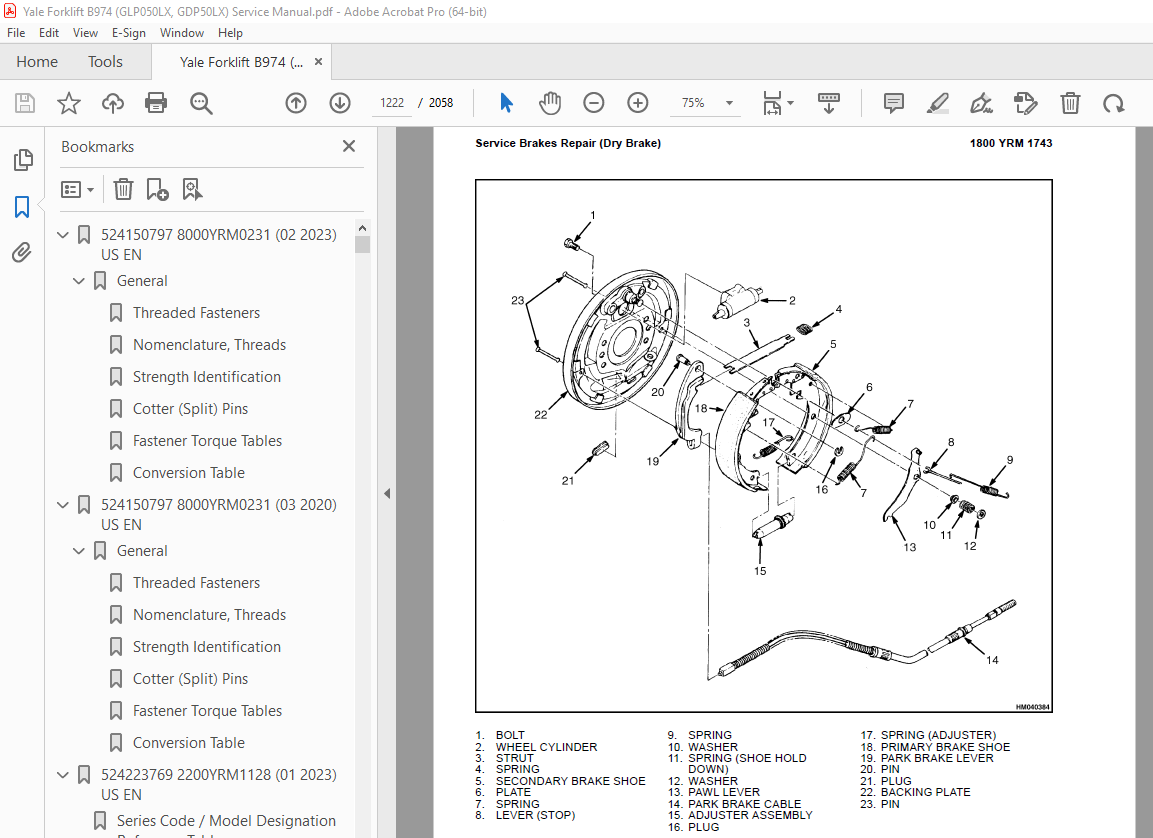Add a sticky note comment
The height and width of the screenshot is (838, 1153).
tap(893, 103)
